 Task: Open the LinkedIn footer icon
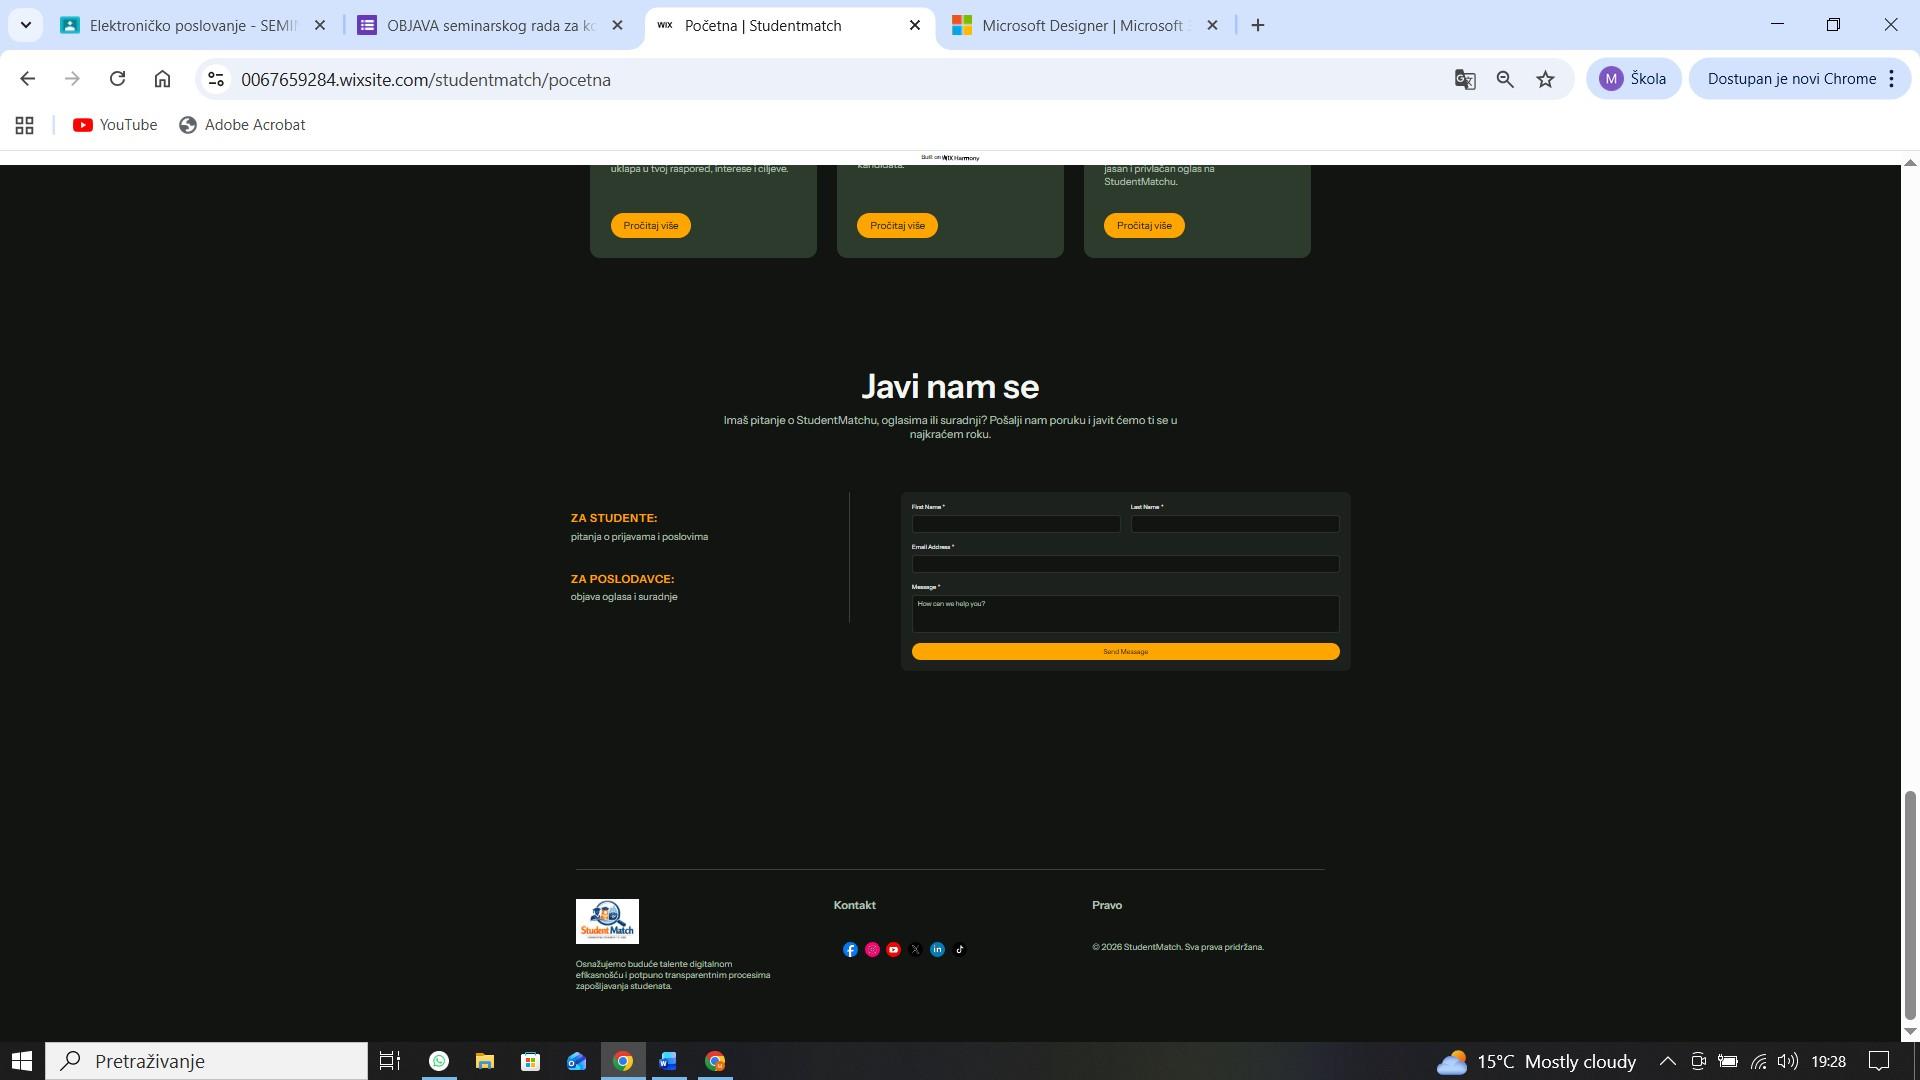click(938, 950)
